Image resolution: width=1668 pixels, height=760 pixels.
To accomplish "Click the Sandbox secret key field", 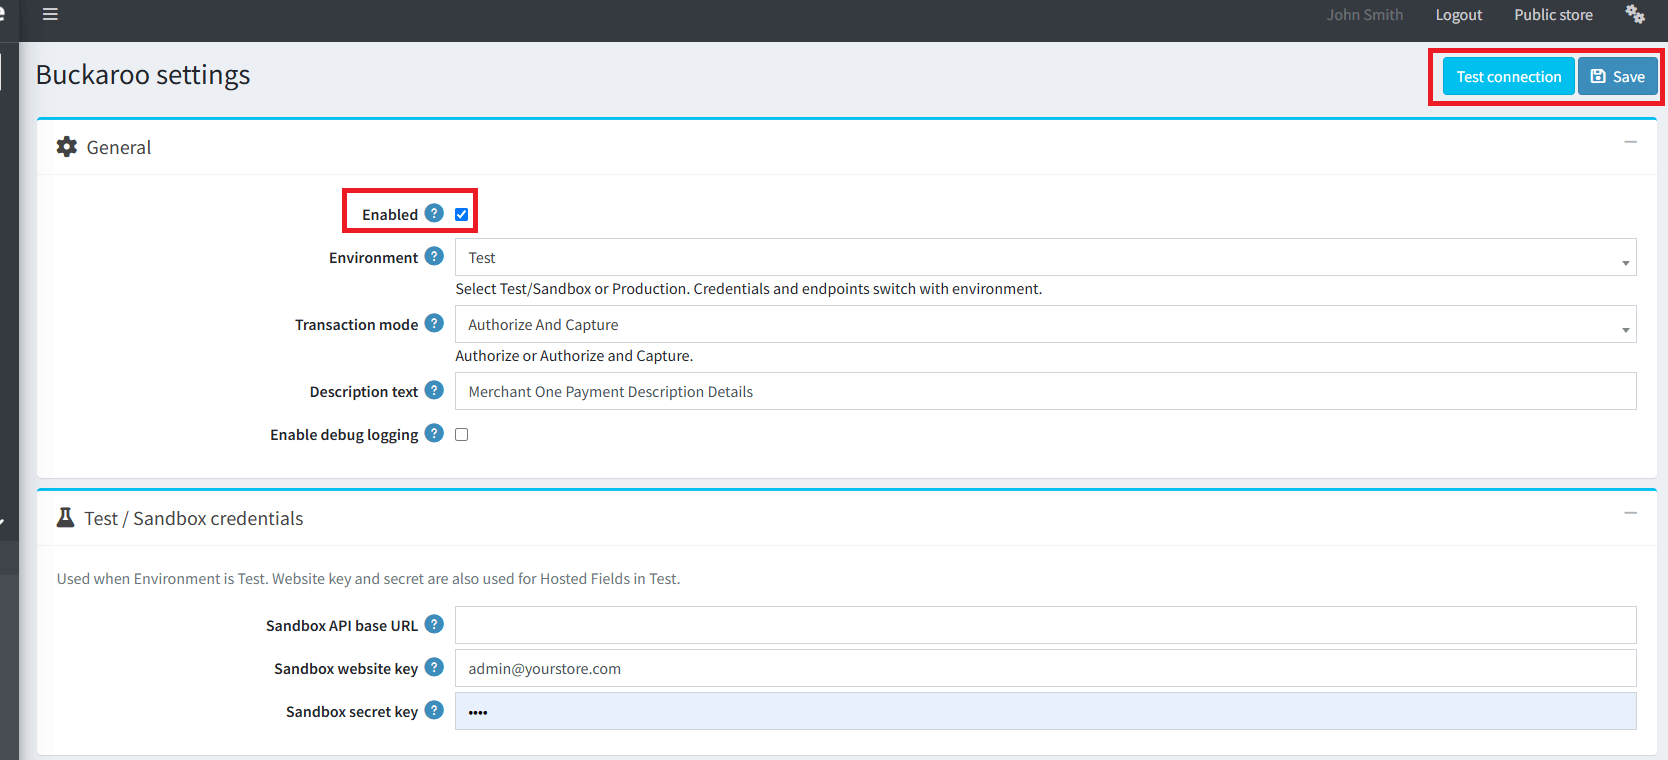I will [x=1045, y=711].
